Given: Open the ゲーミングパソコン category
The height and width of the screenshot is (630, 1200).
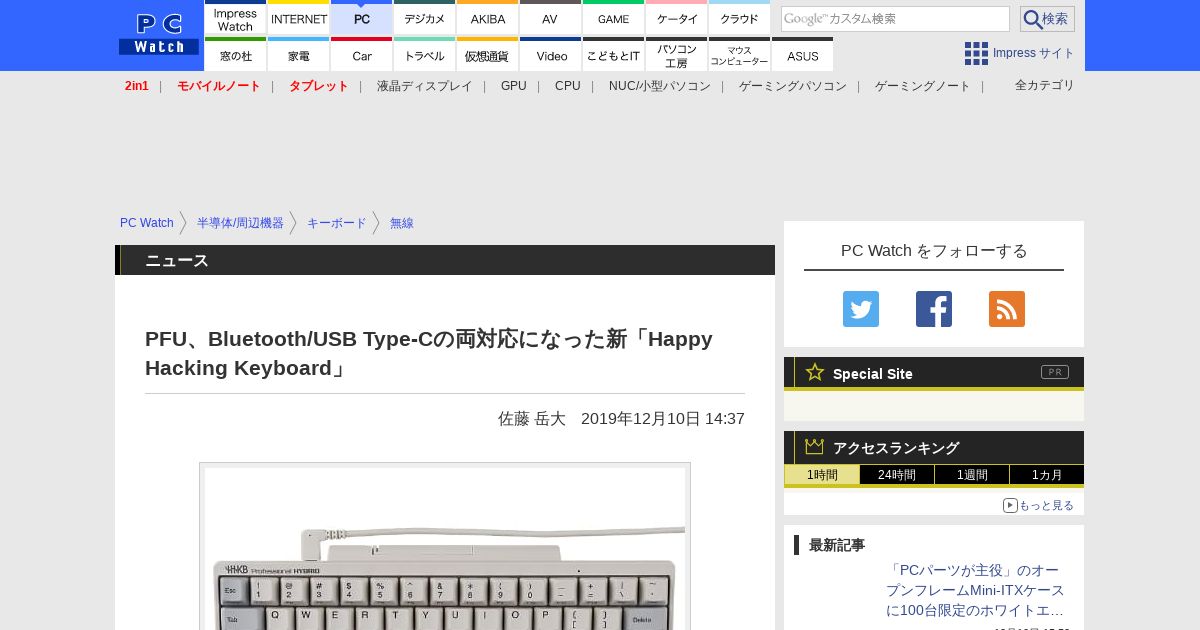Looking at the screenshot, I should click(793, 86).
